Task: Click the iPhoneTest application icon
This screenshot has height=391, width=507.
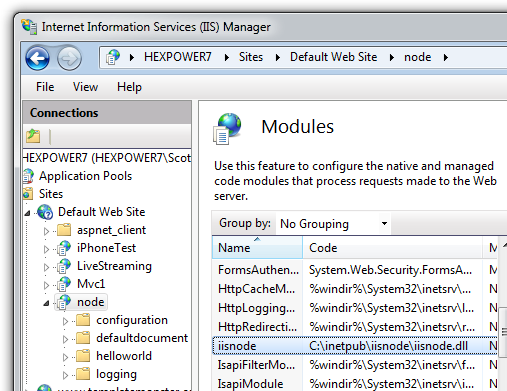Action: pos(63,248)
